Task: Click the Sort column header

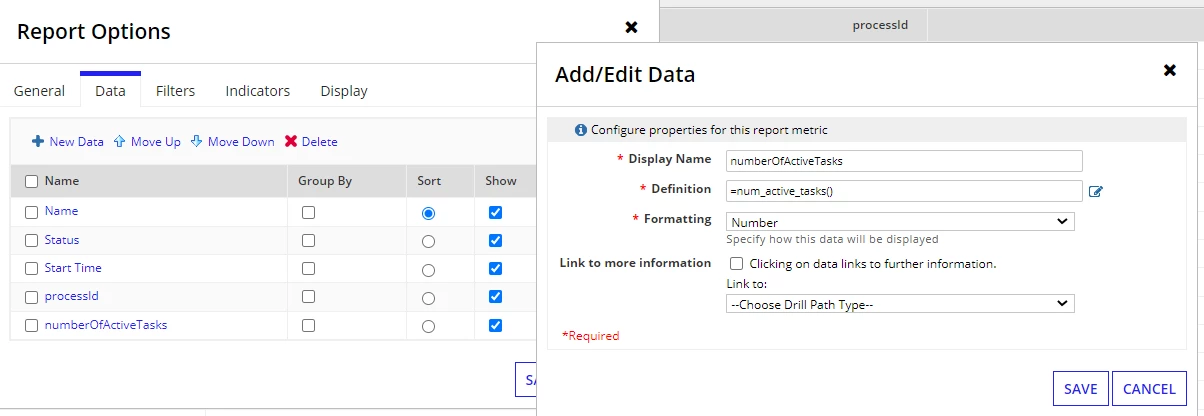Action: 430,181
